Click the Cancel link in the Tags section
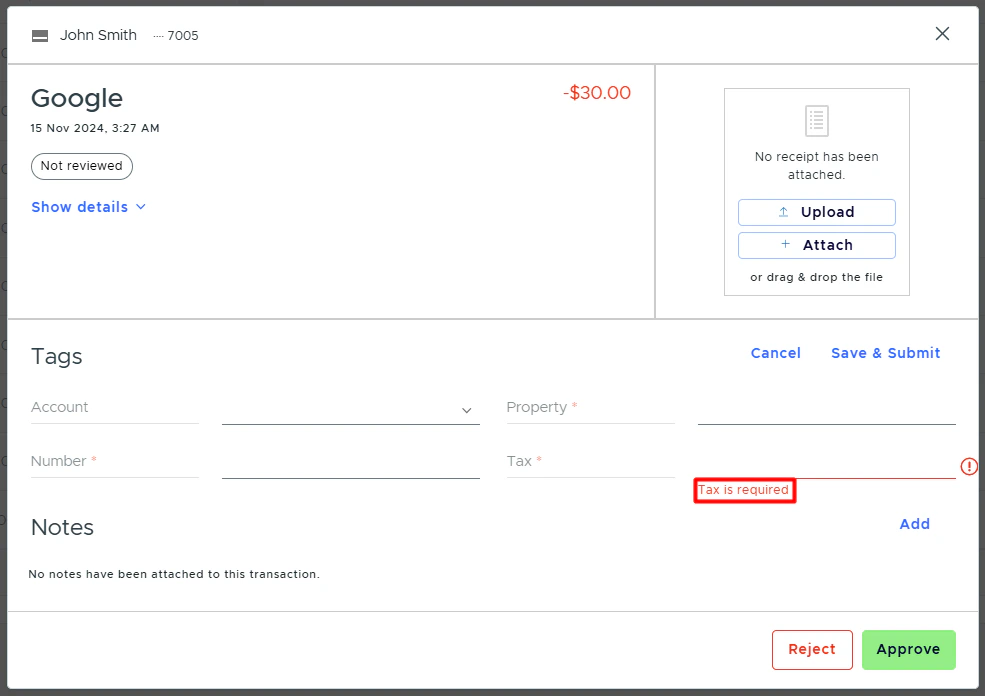This screenshot has width=985, height=696. [x=775, y=352]
